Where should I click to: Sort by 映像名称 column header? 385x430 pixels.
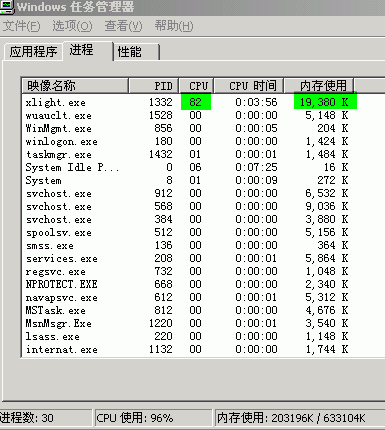75,86
